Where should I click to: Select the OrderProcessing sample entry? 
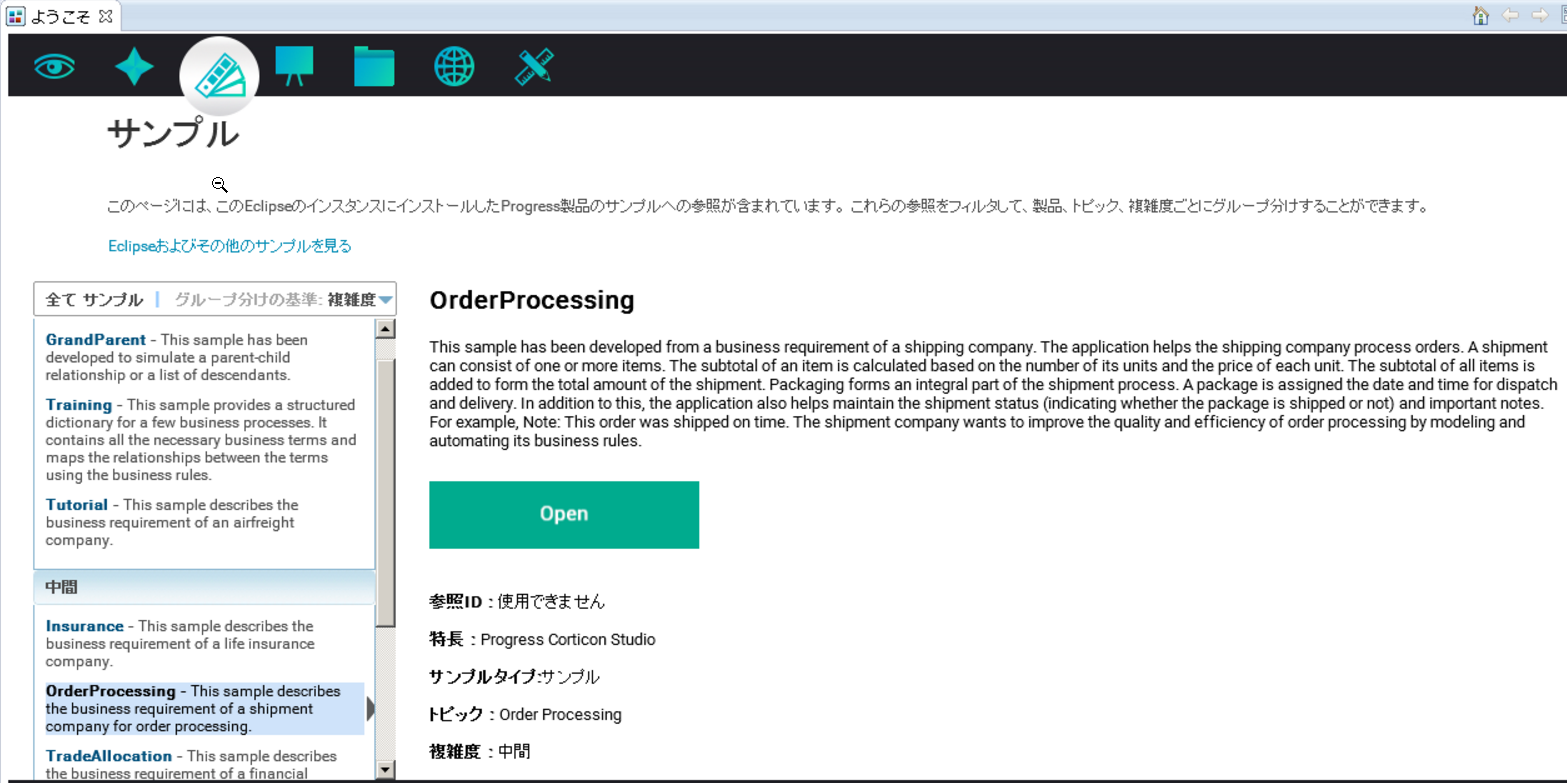point(204,709)
